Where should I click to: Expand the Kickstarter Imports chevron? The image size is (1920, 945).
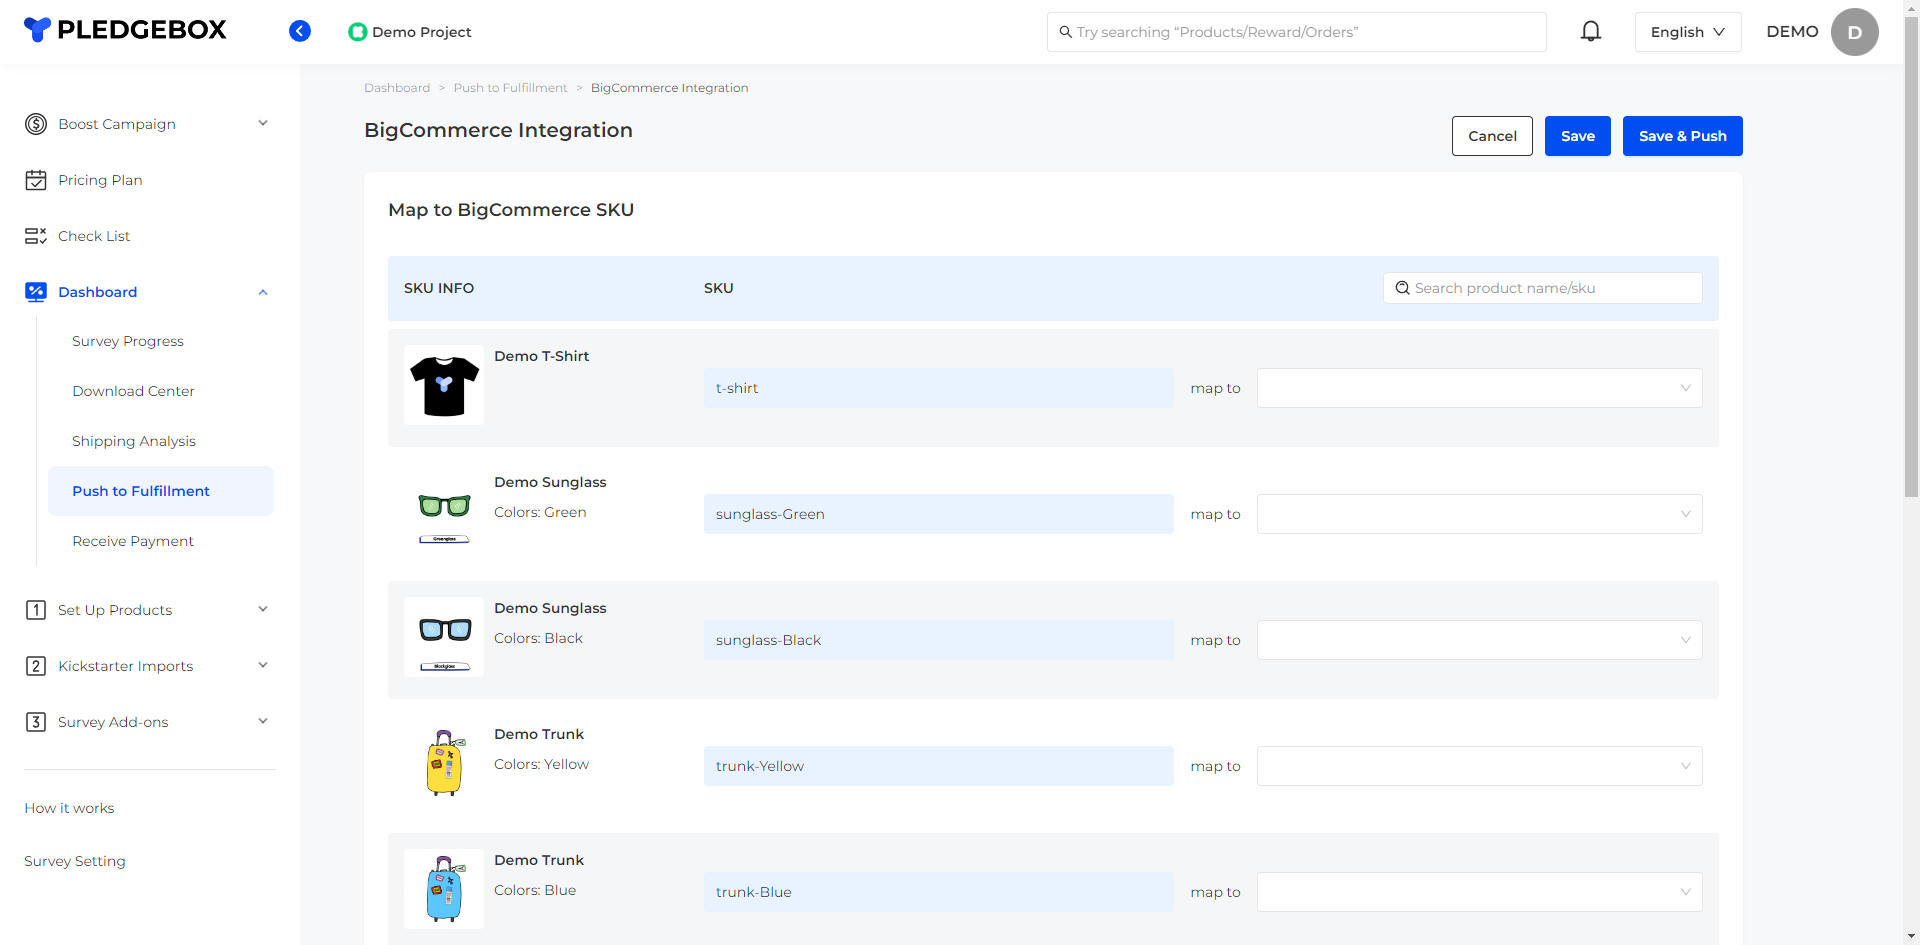tap(263, 665)
